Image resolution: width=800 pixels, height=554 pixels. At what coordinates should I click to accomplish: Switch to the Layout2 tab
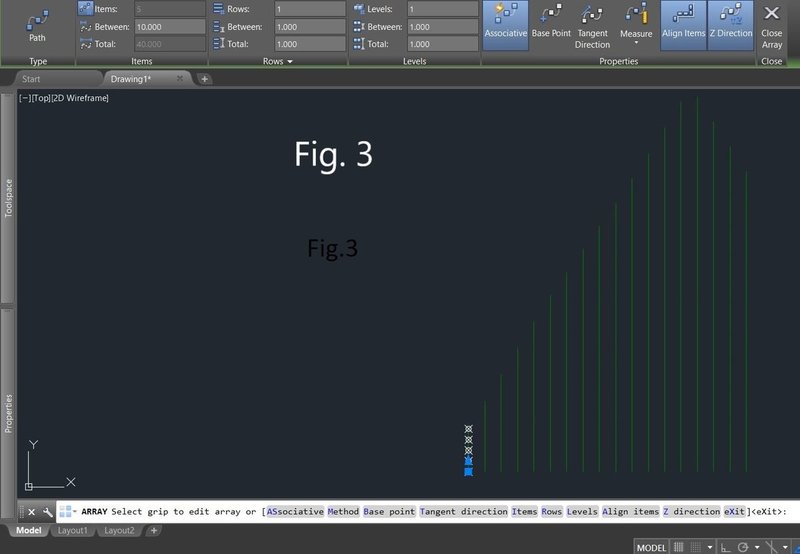119,531
